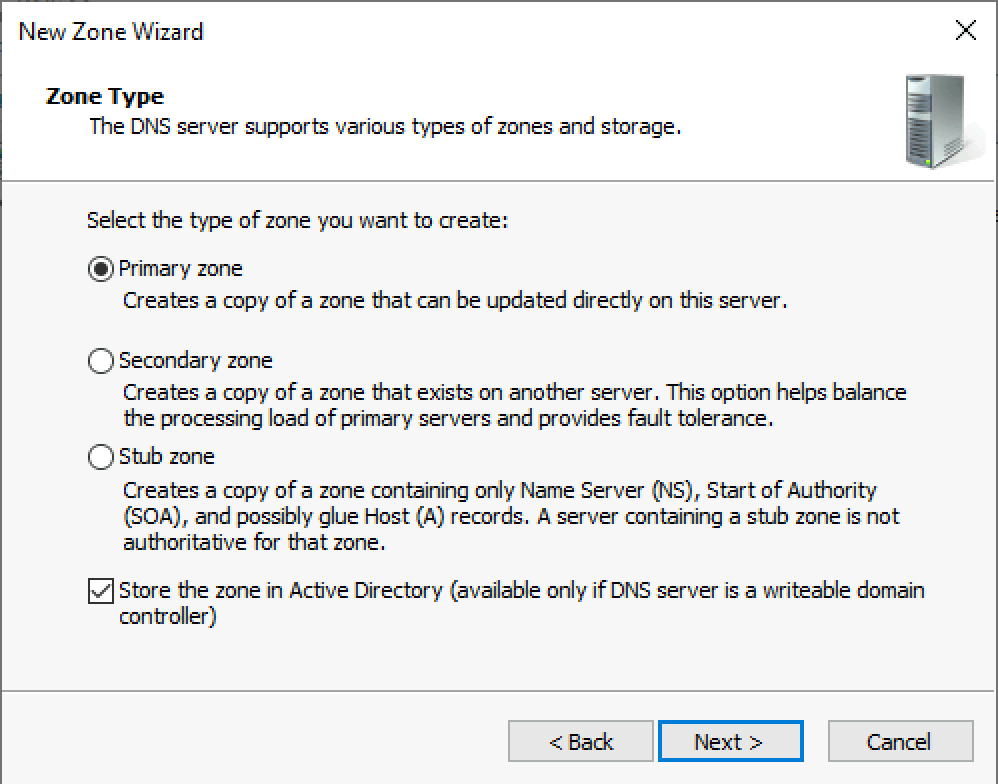Click the 'Secondary zone' label text
Image resolution: width=998 pixels, height=784 pixels.
(196, 361)
